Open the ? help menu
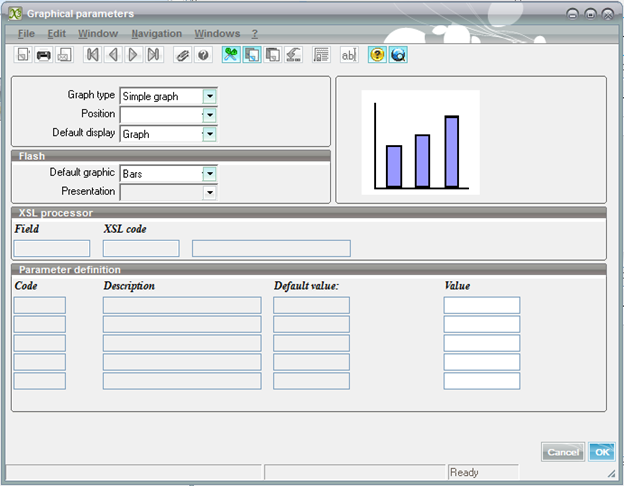 [x=255, y=34]
